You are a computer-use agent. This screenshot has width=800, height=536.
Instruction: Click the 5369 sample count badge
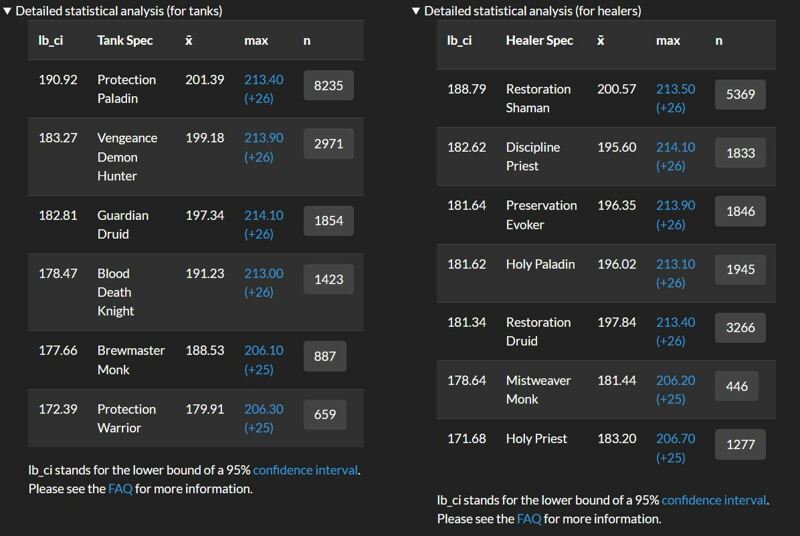[x=740, y=94]
